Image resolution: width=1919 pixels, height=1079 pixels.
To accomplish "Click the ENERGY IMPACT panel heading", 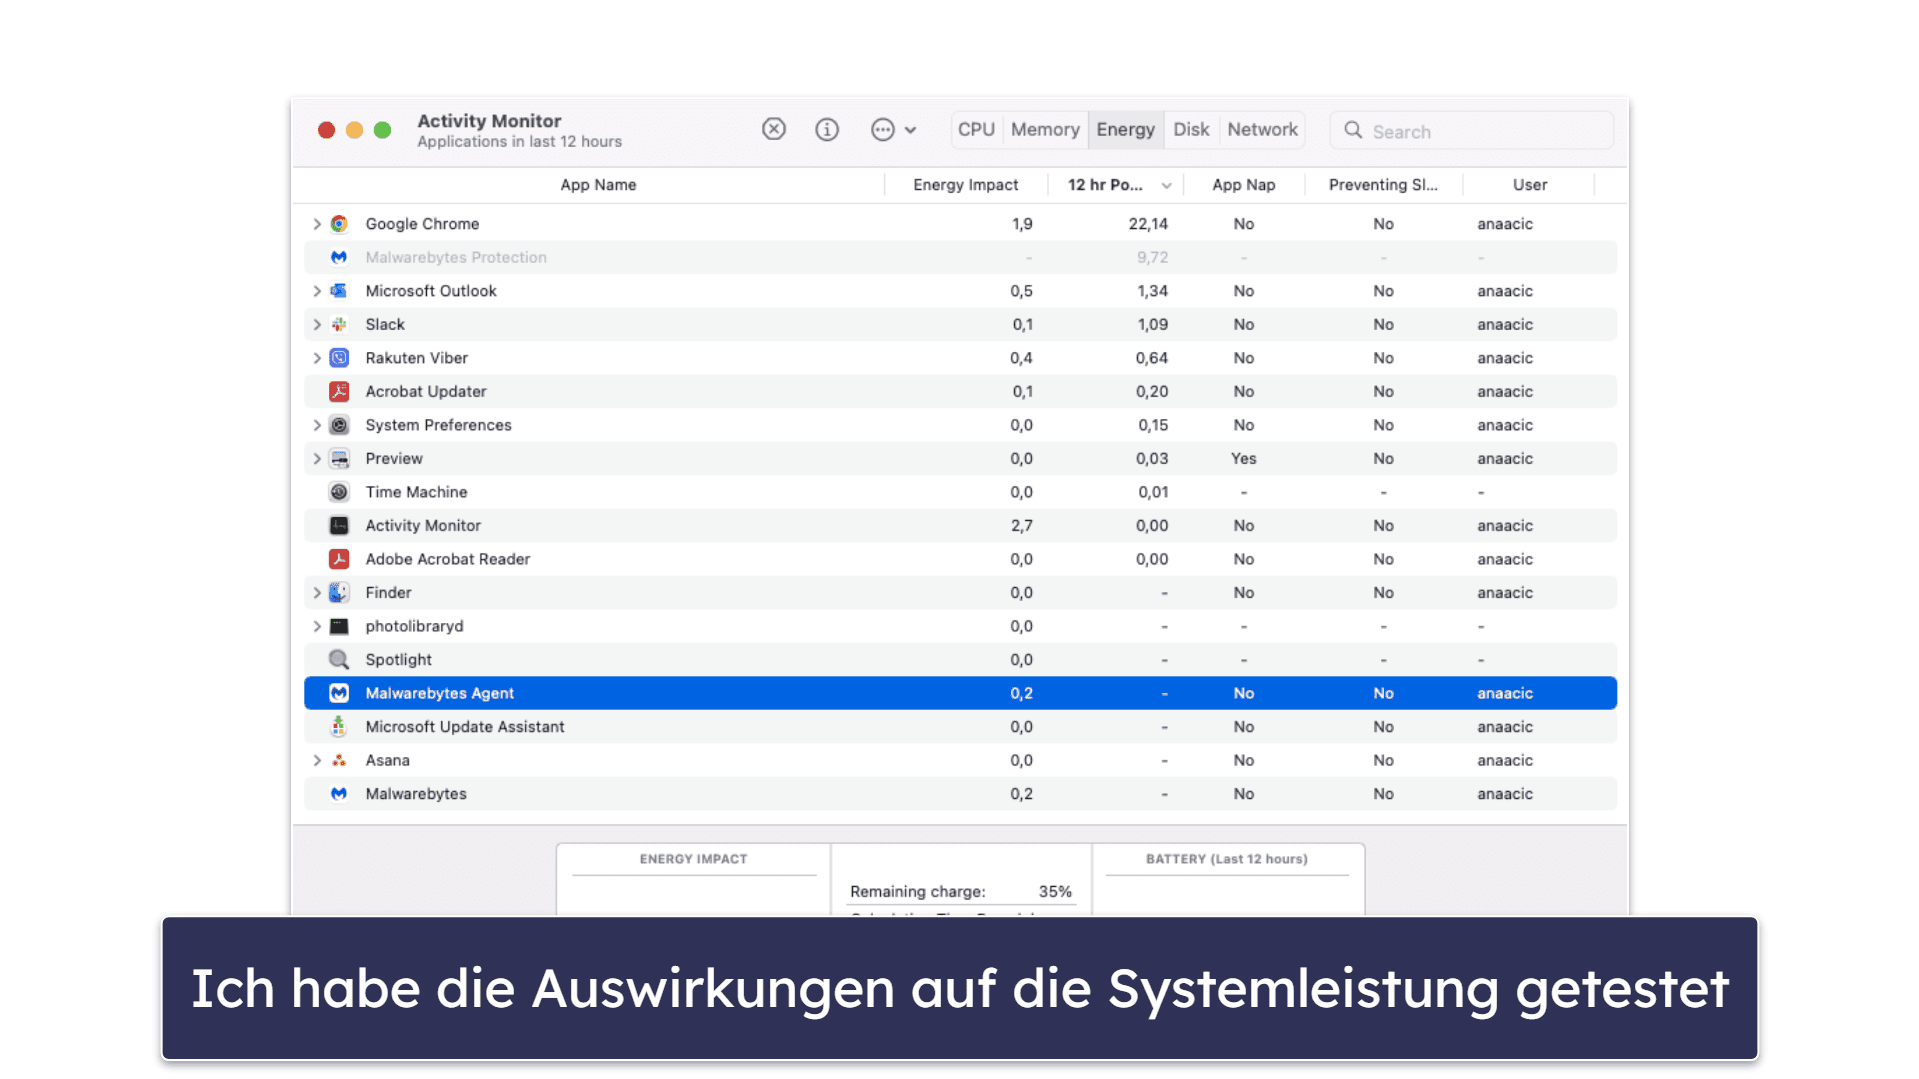I will [693, 859].
